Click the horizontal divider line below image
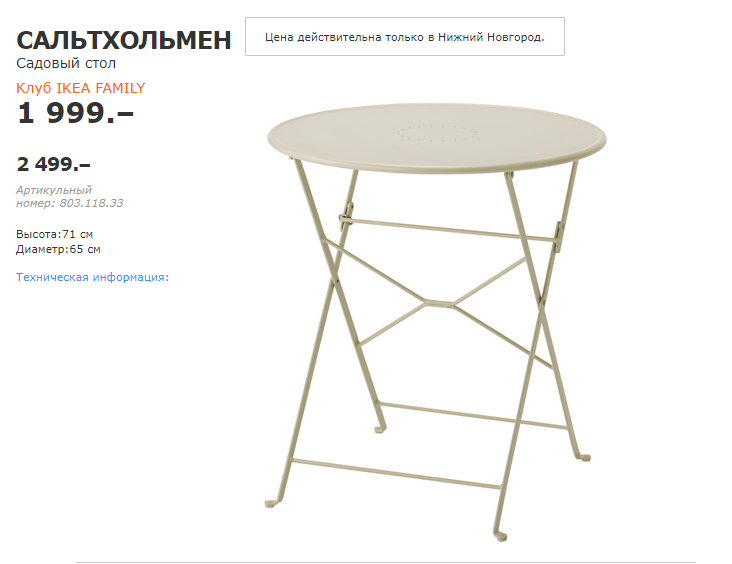 pyautogui.click(x=386, y=562)
